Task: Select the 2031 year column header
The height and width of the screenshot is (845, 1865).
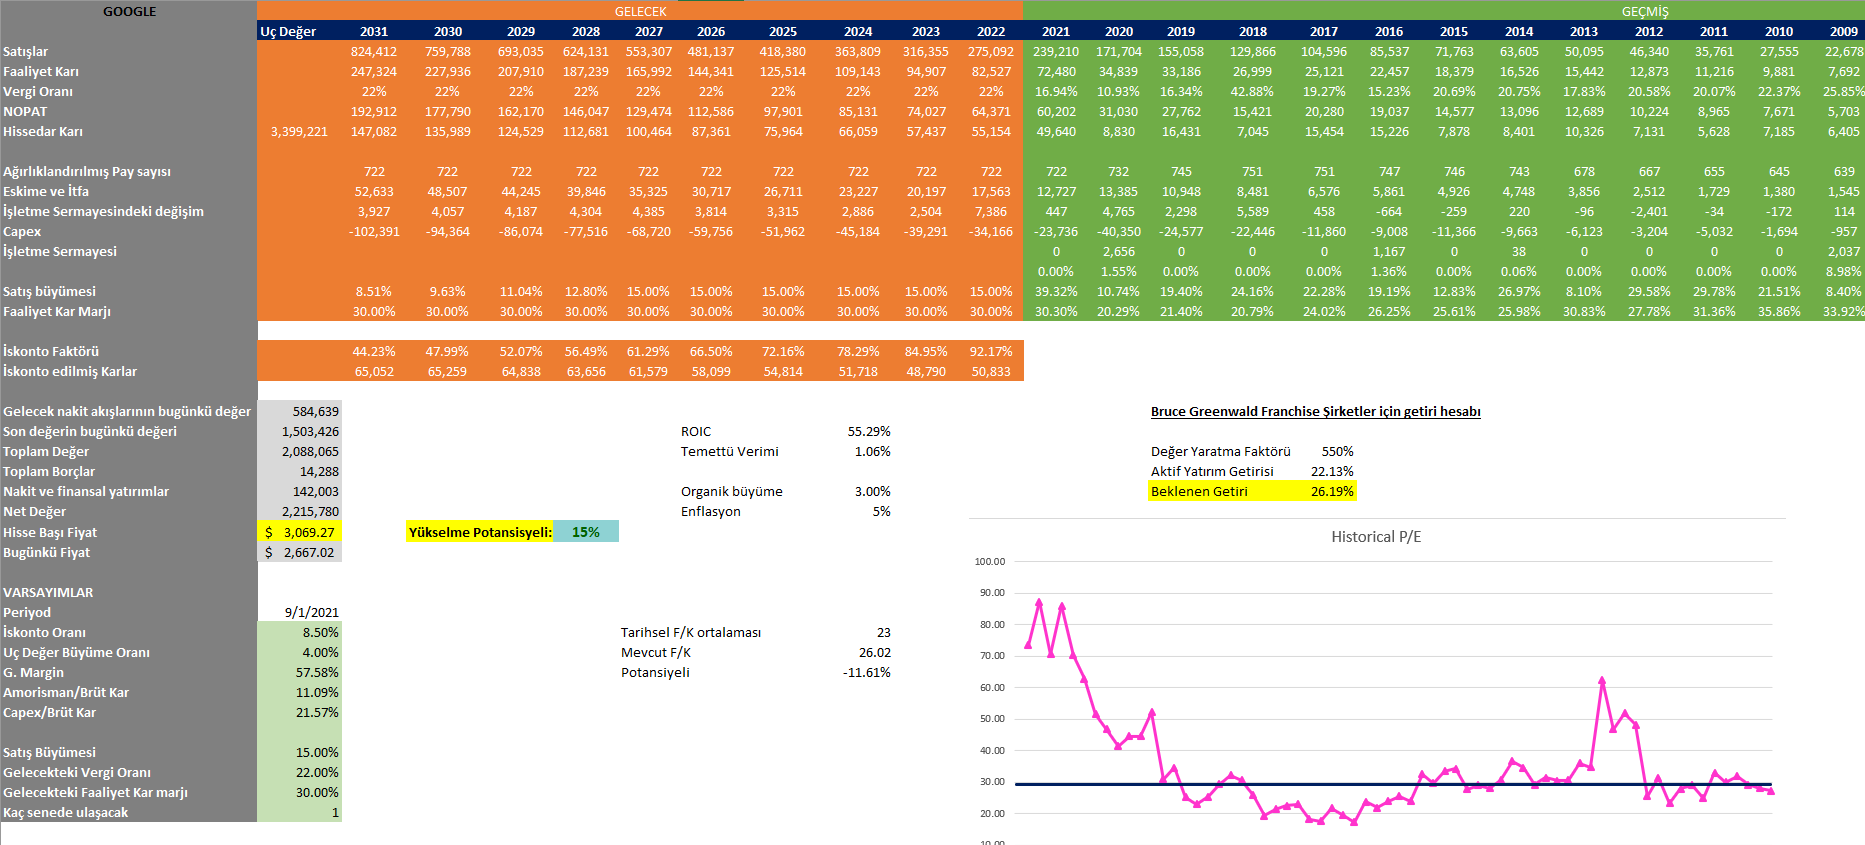Action: coord(374,31)
